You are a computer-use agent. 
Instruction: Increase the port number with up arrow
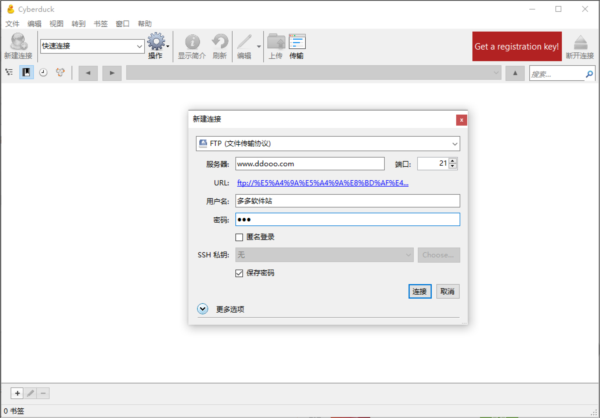453,161
